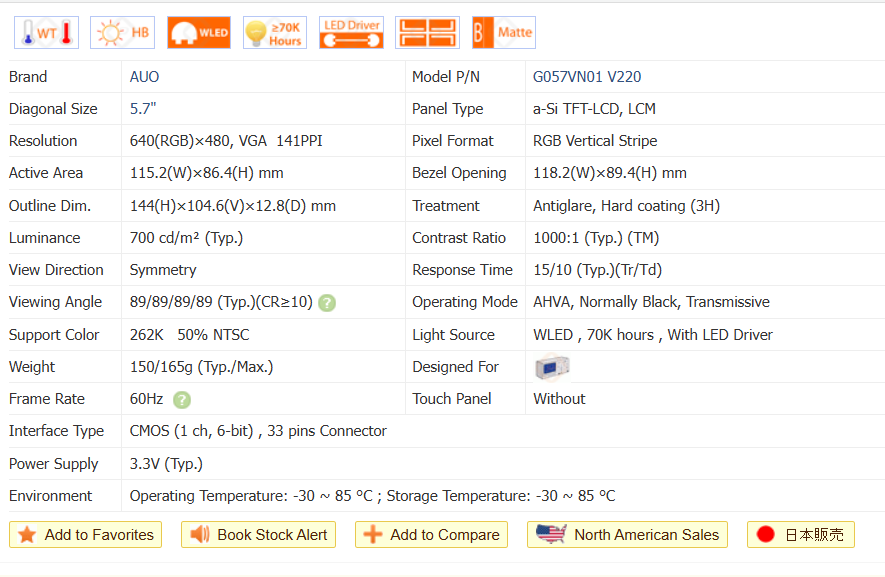Screen dimensions: 885x577
Task: Click the model number G057VN01 V220
Action: tap(587, 77)
